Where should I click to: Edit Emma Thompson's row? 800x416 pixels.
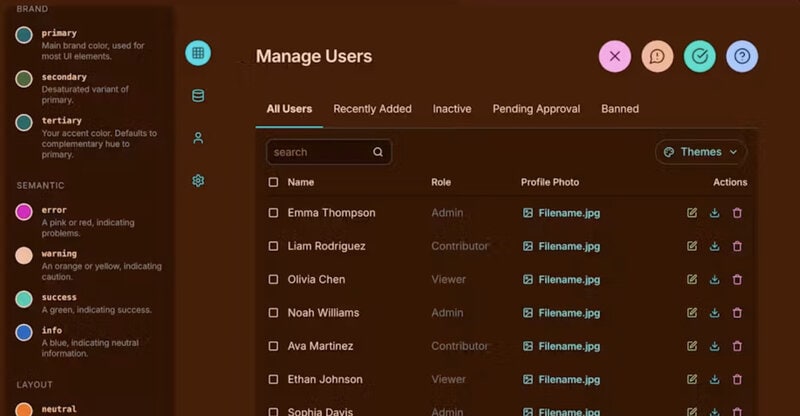pyautogui.click(x=692, y=213)
